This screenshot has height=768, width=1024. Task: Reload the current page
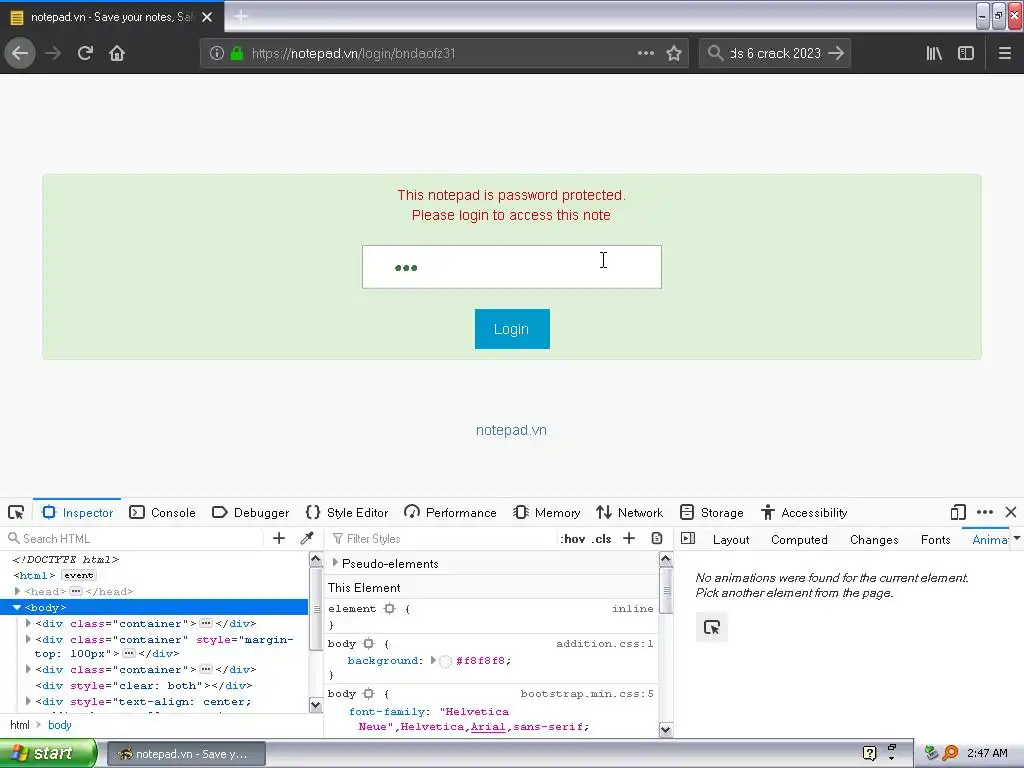coord(85,53)
